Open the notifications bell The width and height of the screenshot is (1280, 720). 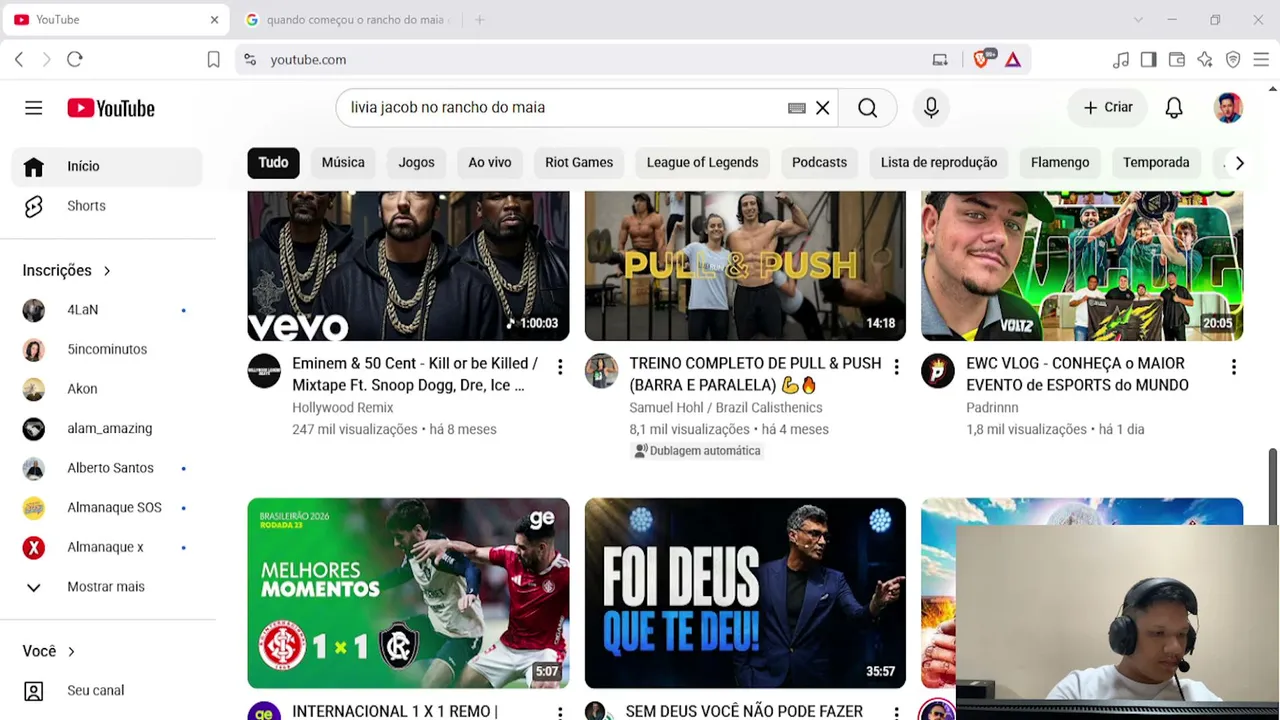click(1174, 108)
